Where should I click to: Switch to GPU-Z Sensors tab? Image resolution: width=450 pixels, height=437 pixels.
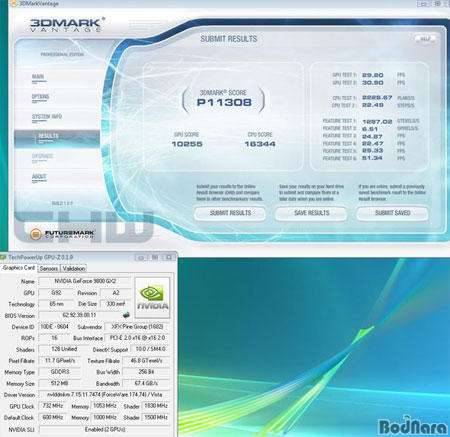click(x=49, y=268)
